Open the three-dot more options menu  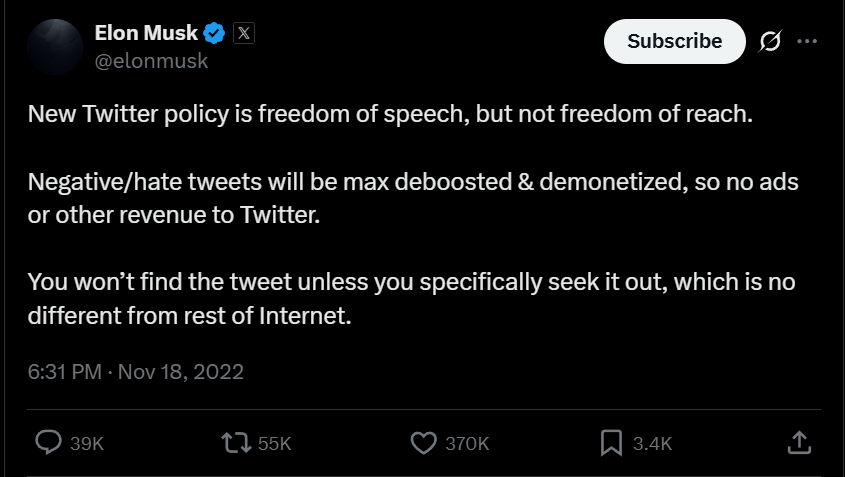pyautogui.click(x=807, y=41)
